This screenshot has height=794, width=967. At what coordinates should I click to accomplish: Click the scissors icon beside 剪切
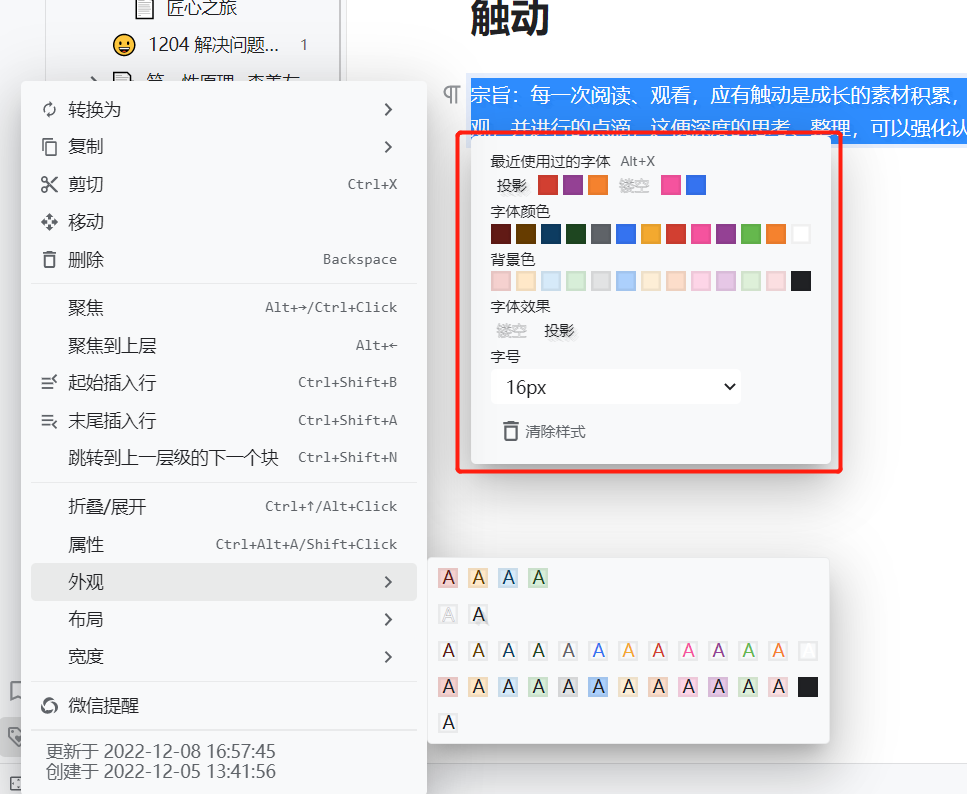coord(49,184)
